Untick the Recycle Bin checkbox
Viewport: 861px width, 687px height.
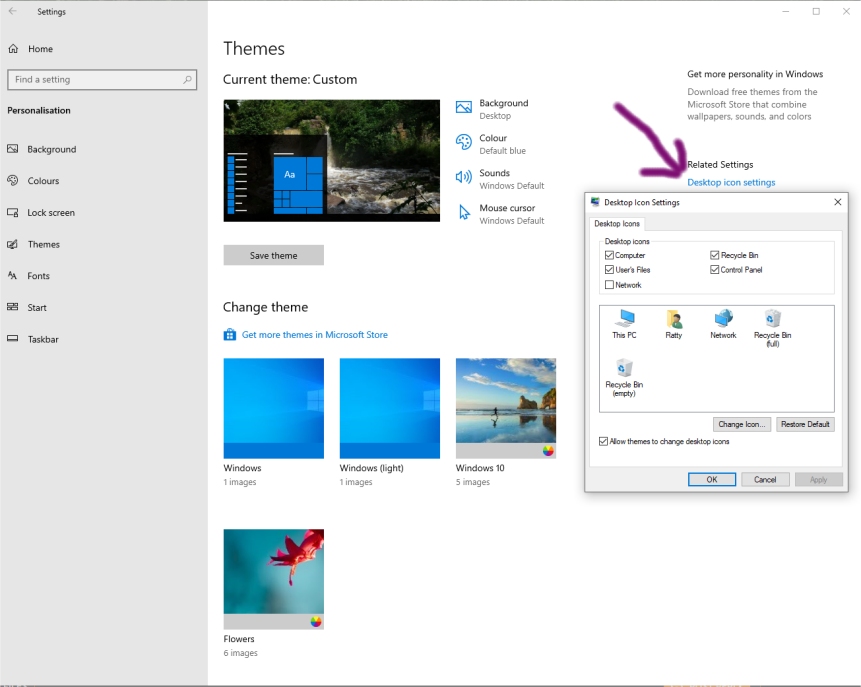(x=714, y=255)
